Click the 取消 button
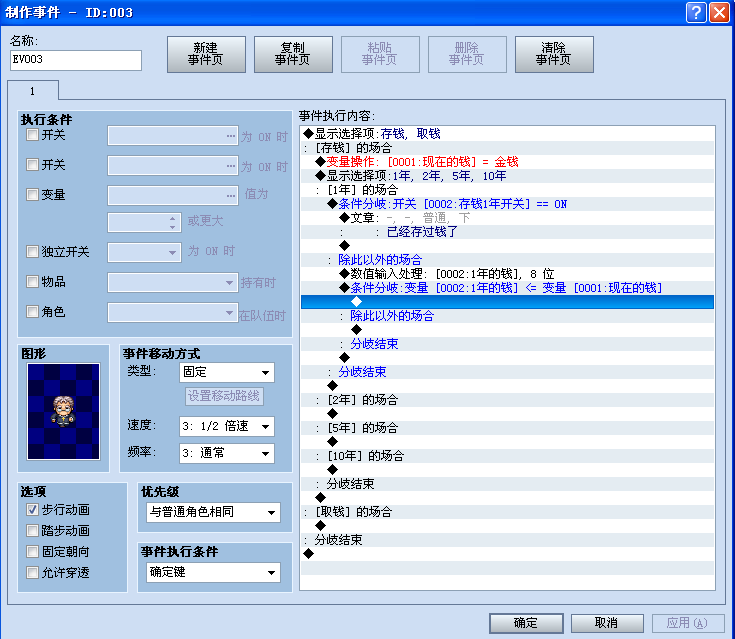Image resolution: width=735 pixels, height=639 pixels. coord(607,623)
